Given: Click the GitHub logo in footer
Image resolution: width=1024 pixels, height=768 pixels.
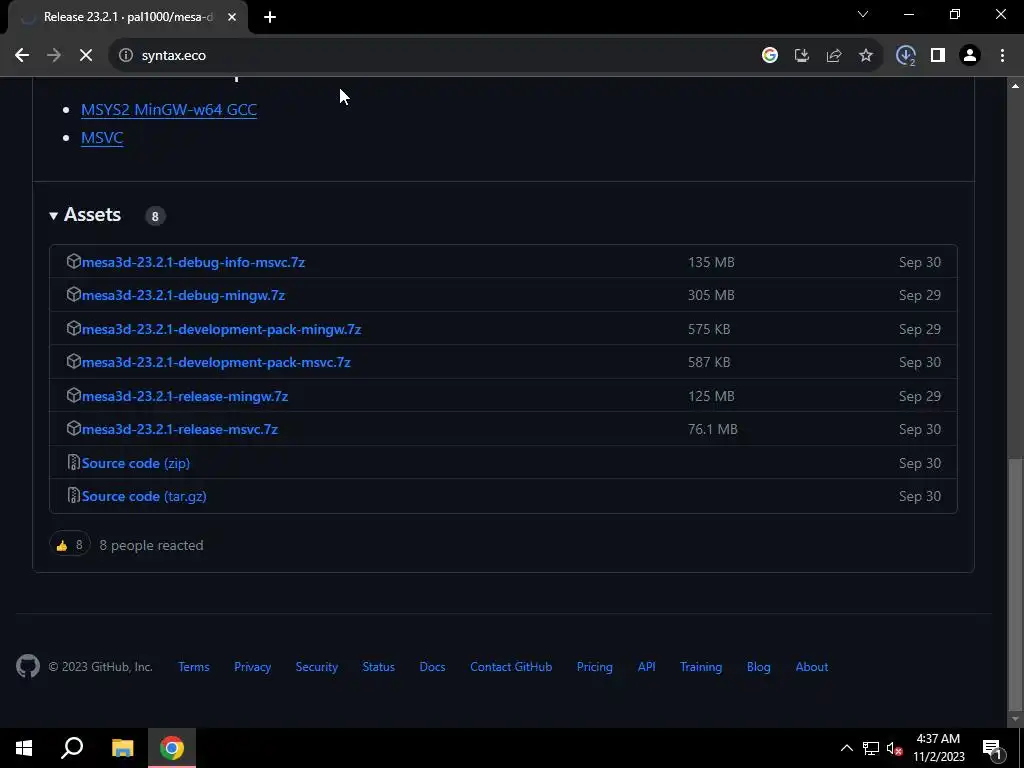Looking at the screenshot, I should 28,667.
